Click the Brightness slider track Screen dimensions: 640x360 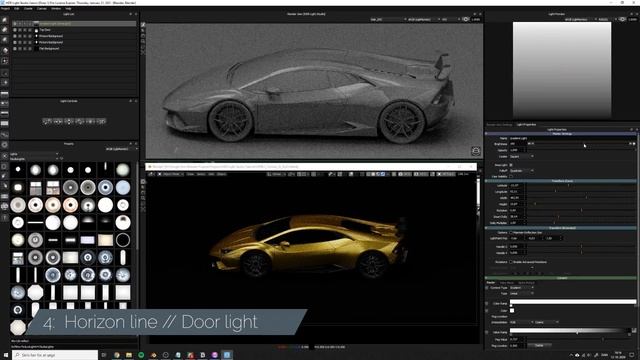(581, 144)
